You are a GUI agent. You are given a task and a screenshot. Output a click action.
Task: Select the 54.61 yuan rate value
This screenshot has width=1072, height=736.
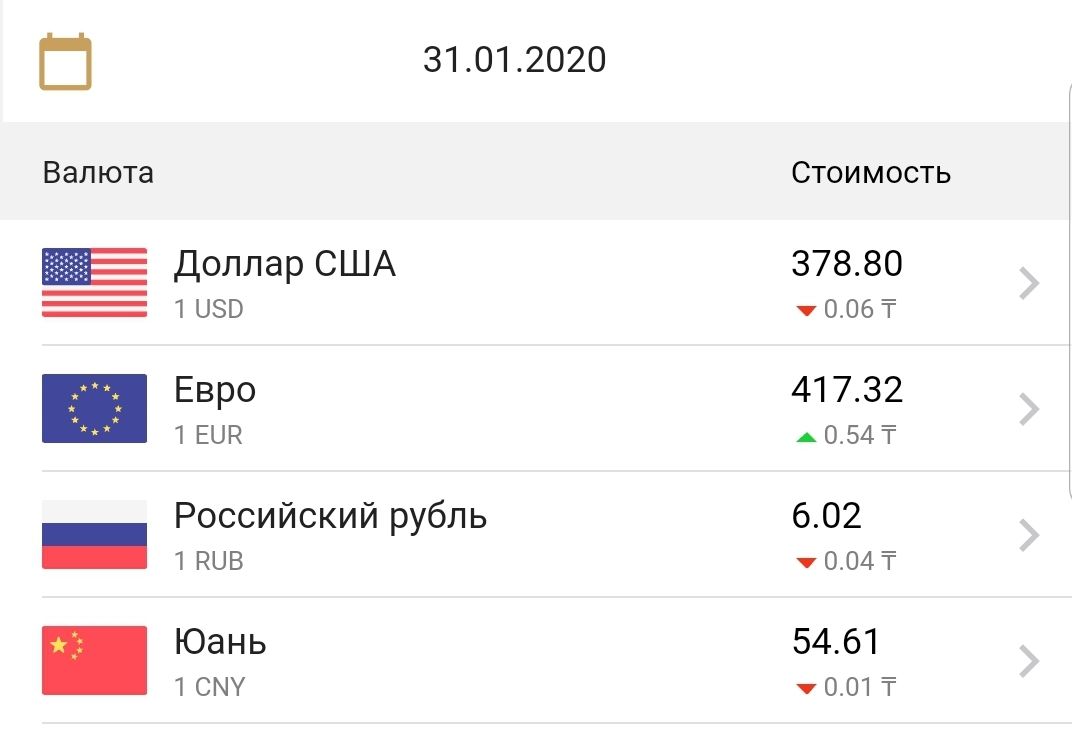point(835,641)
